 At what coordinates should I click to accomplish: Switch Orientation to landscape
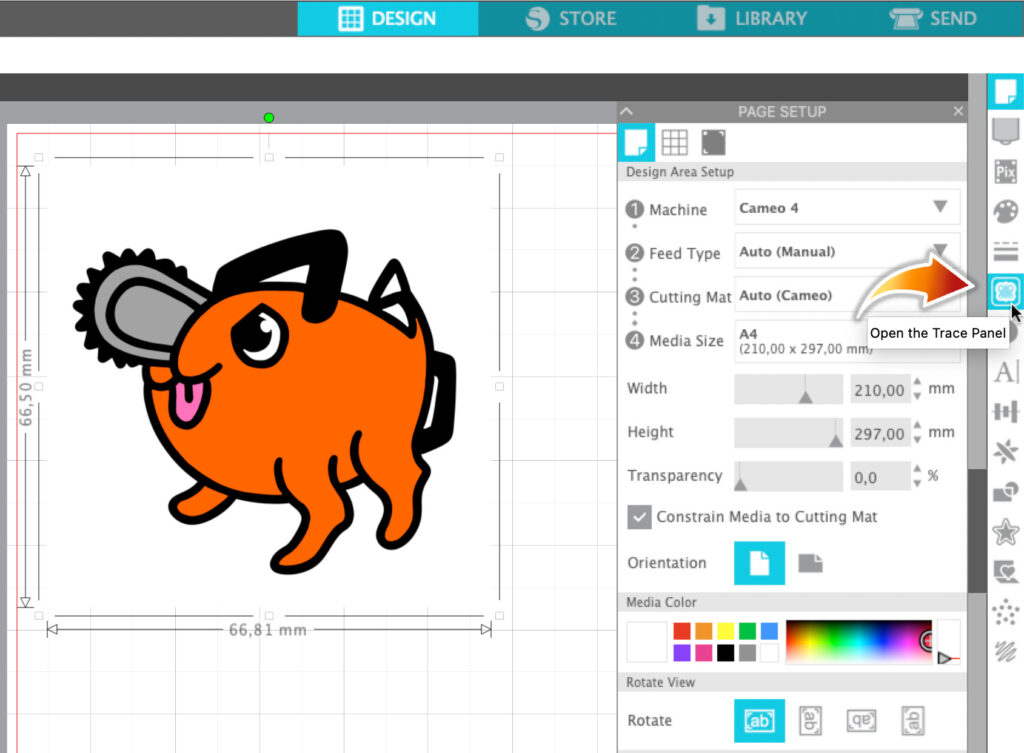810,563
